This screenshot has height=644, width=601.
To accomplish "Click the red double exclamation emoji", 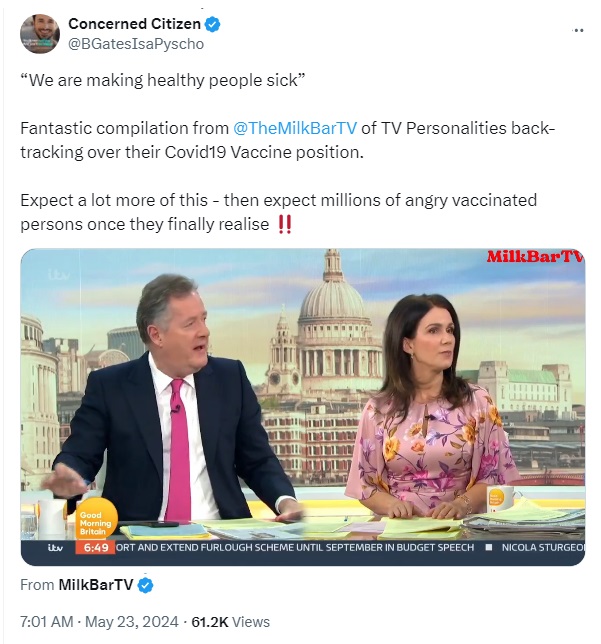I will (x=285, y=225).
